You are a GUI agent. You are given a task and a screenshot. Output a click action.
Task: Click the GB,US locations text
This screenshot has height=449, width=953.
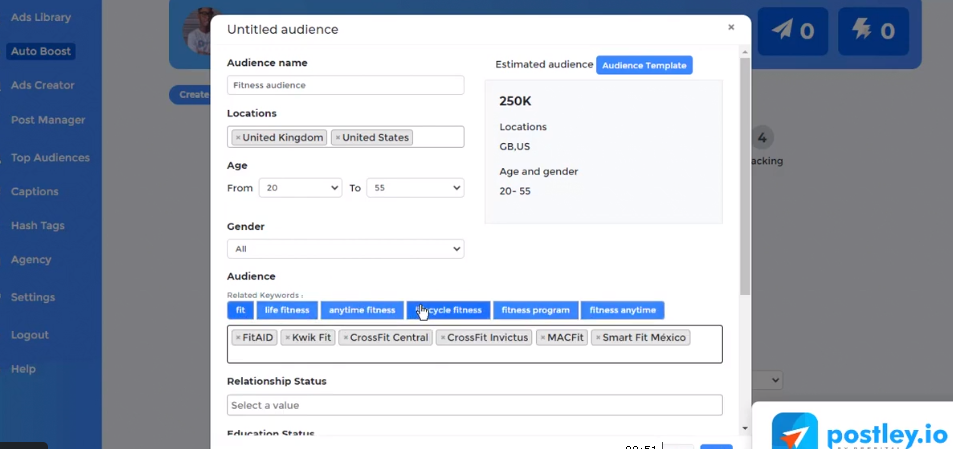pos(515,147)
